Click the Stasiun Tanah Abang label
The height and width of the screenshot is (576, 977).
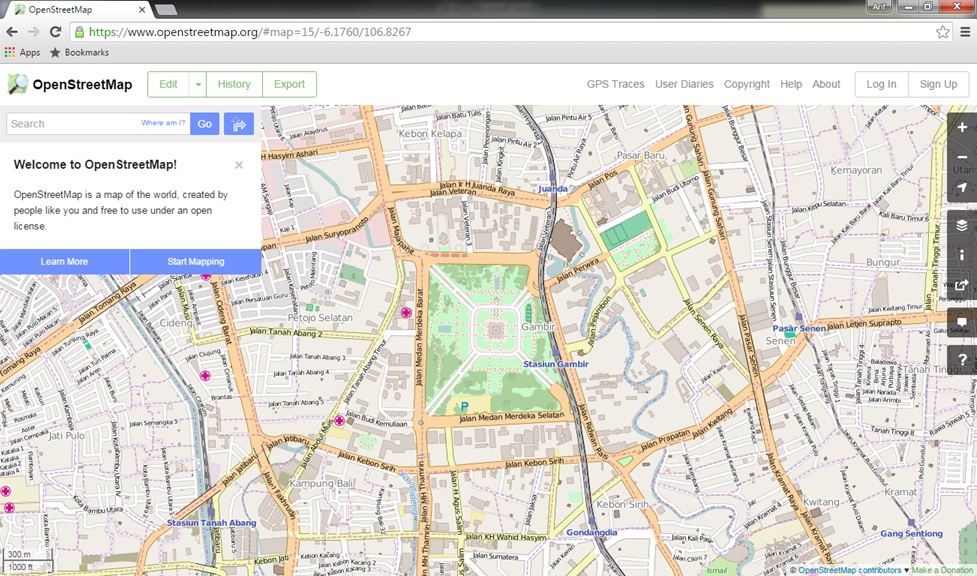(211, 522)
